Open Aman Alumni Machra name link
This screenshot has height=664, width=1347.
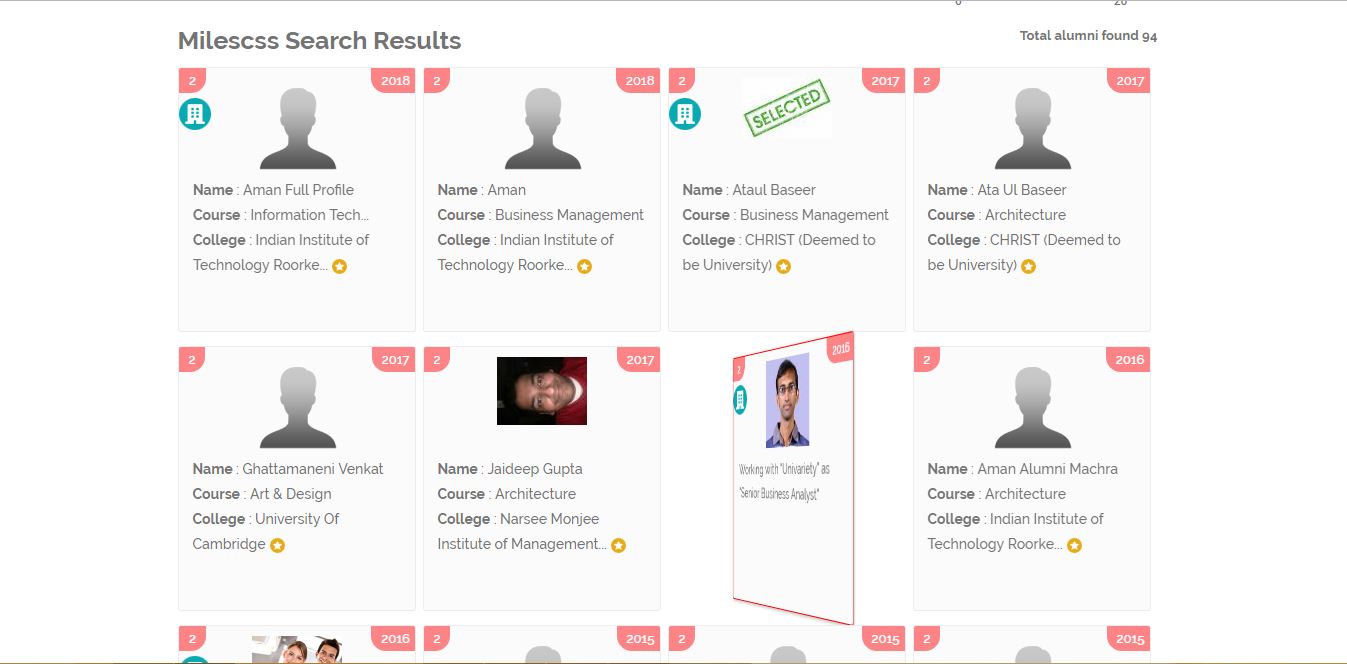1048,469
